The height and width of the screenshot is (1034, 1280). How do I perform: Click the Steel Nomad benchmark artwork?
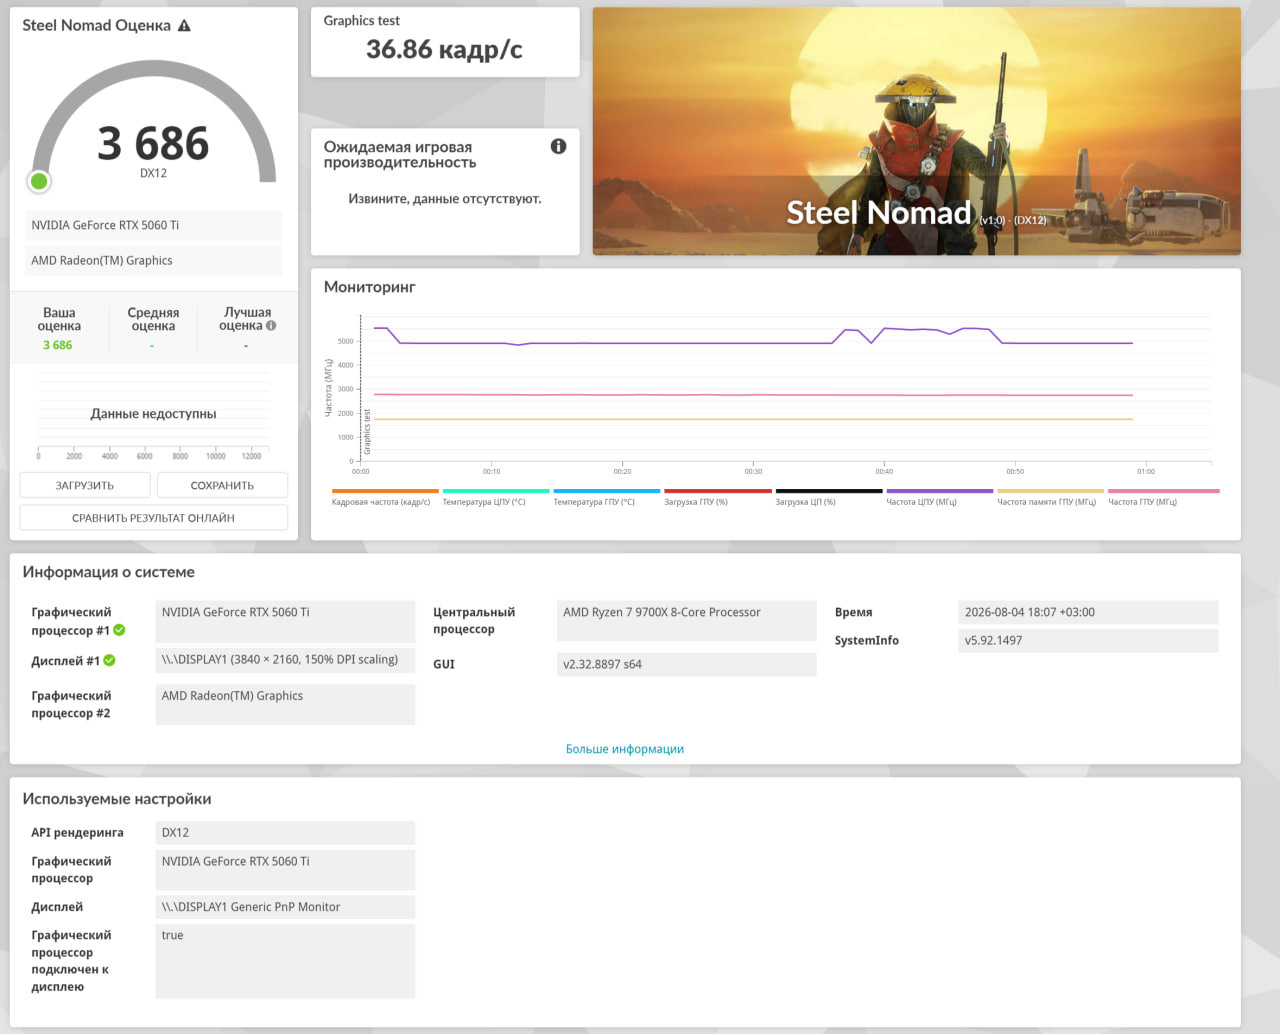click(x=916, y=131)
